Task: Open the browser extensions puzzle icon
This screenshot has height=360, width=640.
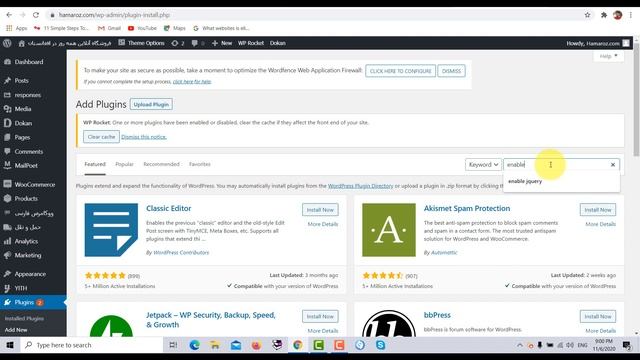Action: [x=604, y=15]
